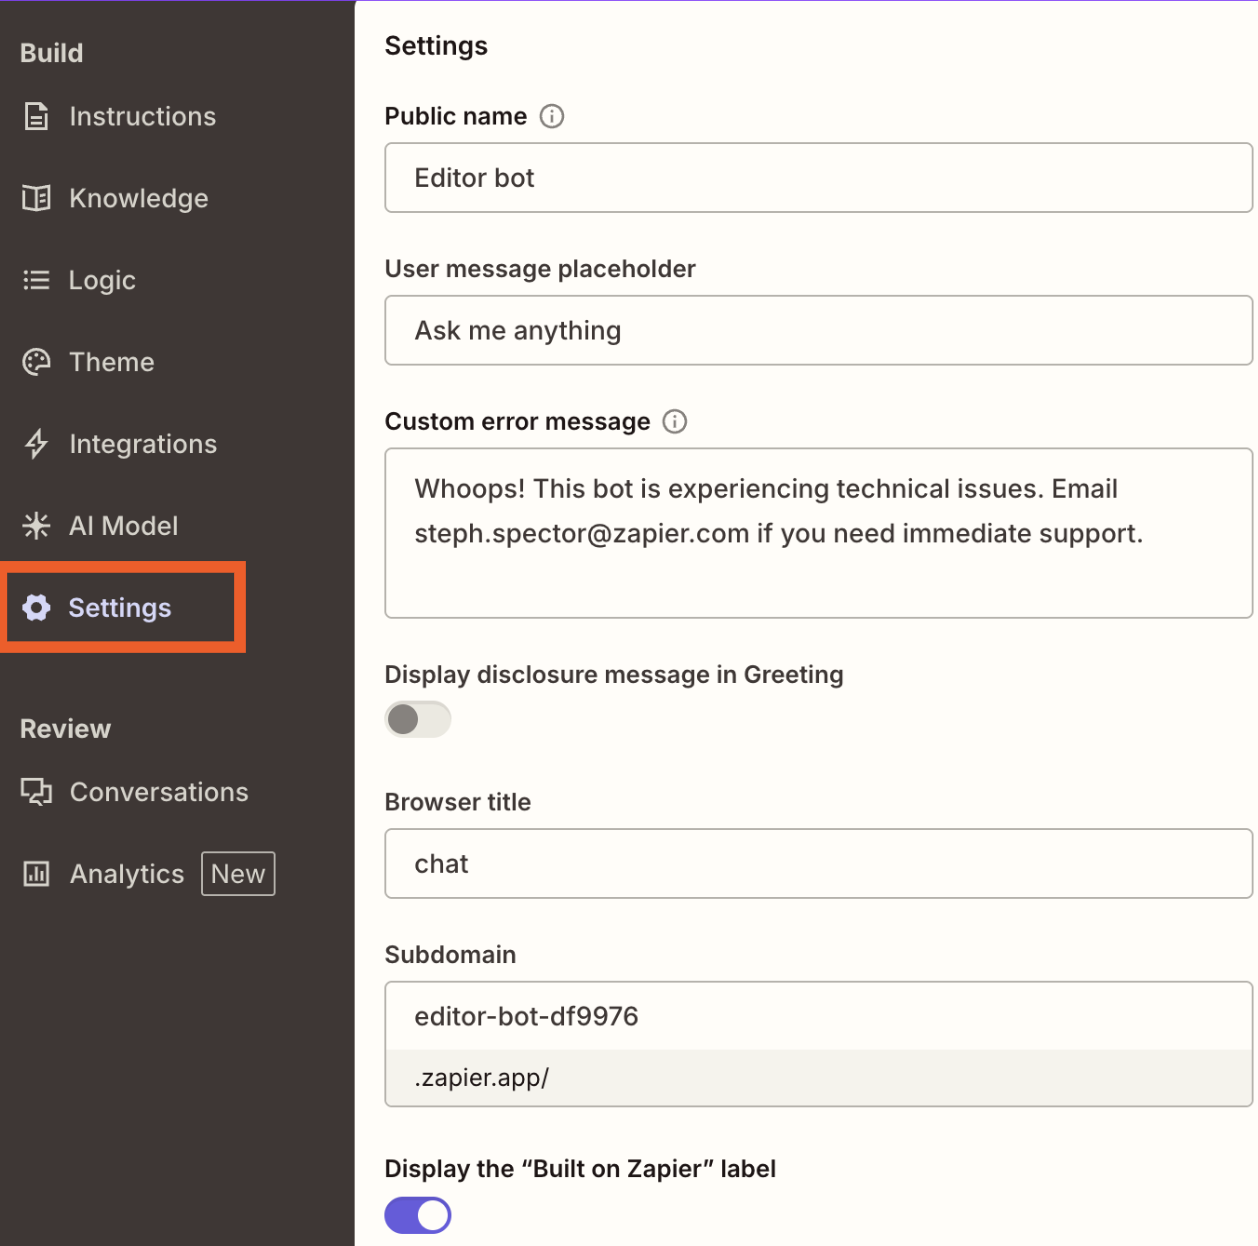Open the Custom error message info tooltip
Image resolution: width=1258 pixels, height=1246 pixels.
[675, 422]
